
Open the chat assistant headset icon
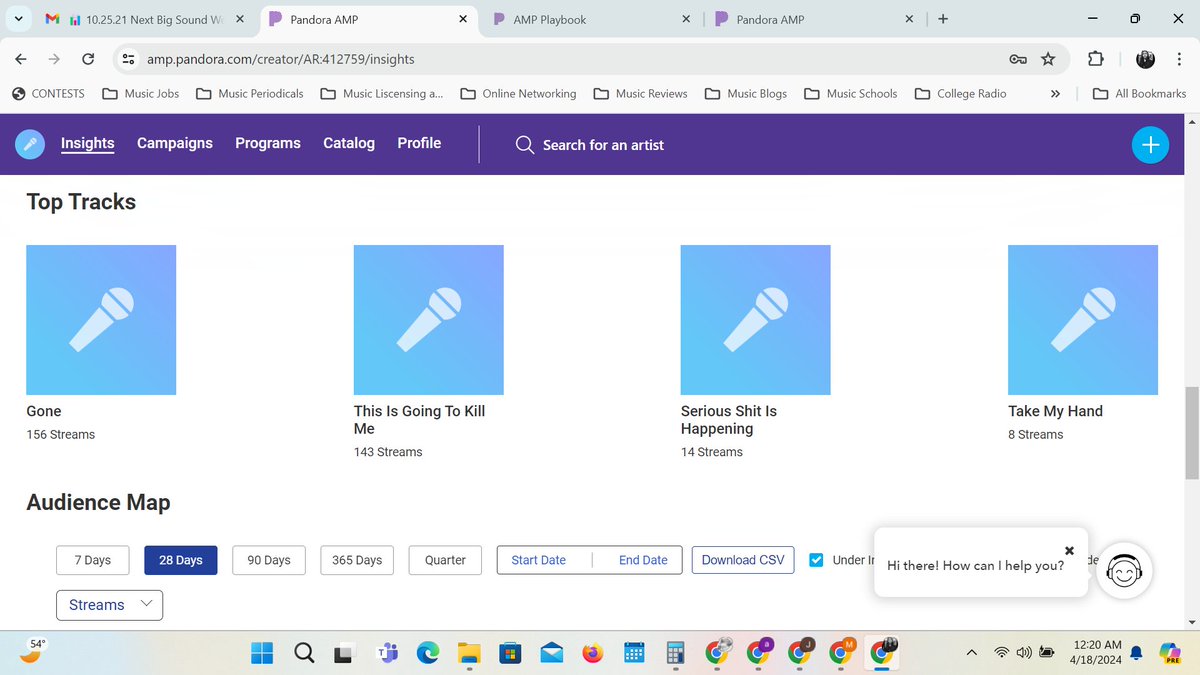click(1124, 571)
